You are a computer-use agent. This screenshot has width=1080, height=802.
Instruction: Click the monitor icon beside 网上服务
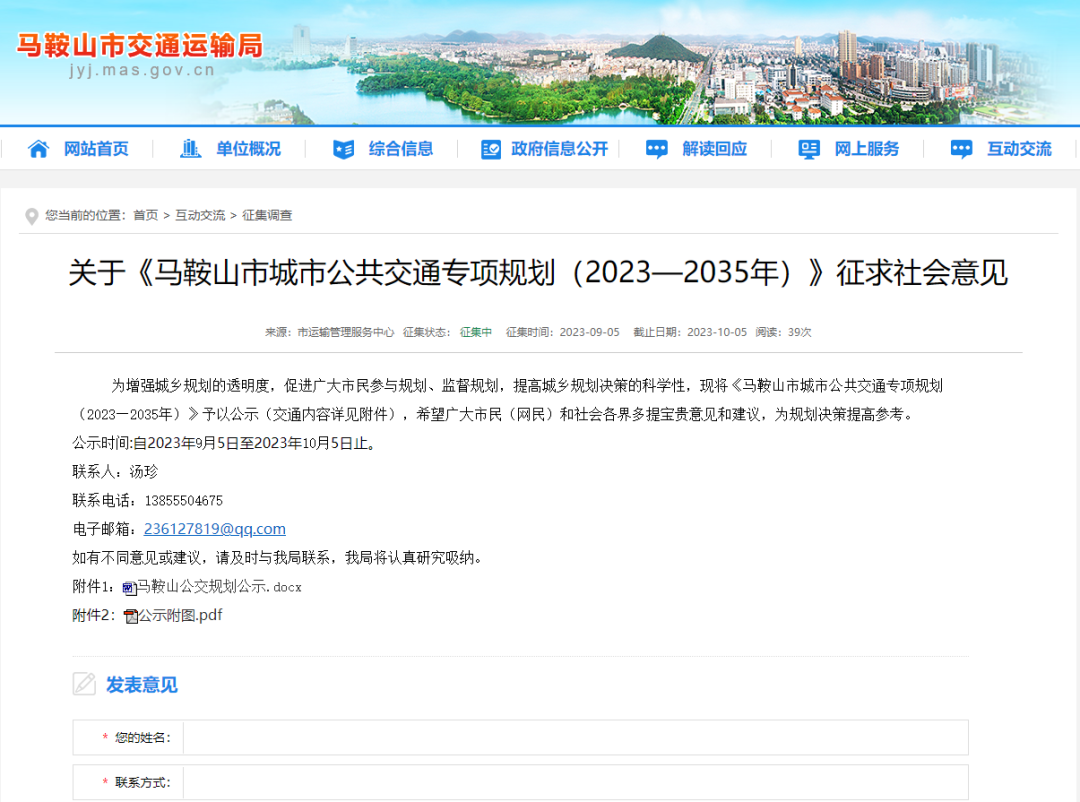(809, 149)
